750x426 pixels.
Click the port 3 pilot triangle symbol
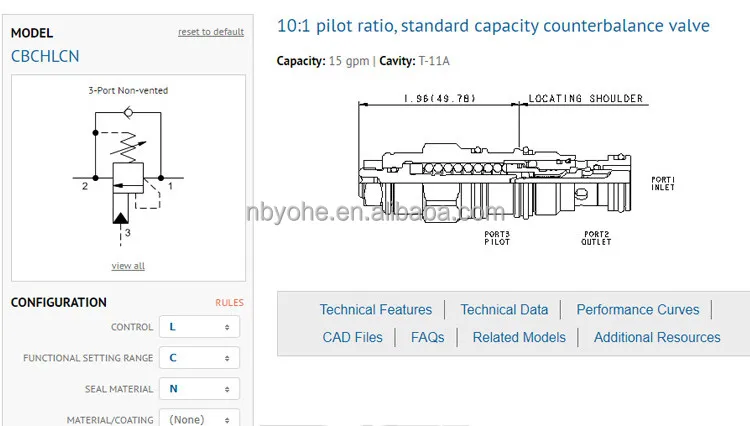[120, 216]
